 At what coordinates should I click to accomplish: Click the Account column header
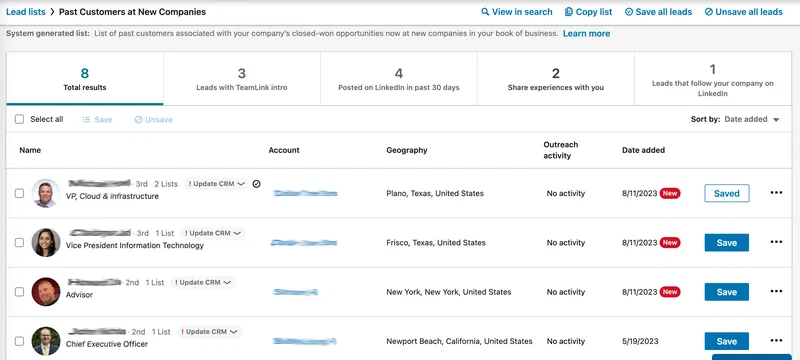tap(284, 150)
